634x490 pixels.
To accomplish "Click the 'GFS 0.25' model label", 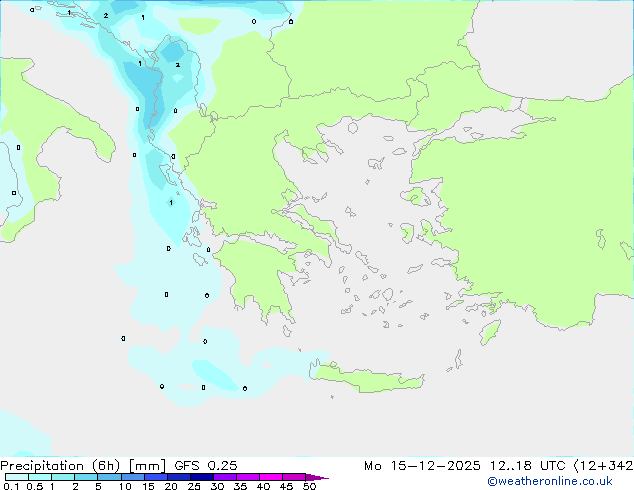I will pyautogui.click(x=206, y=466).
